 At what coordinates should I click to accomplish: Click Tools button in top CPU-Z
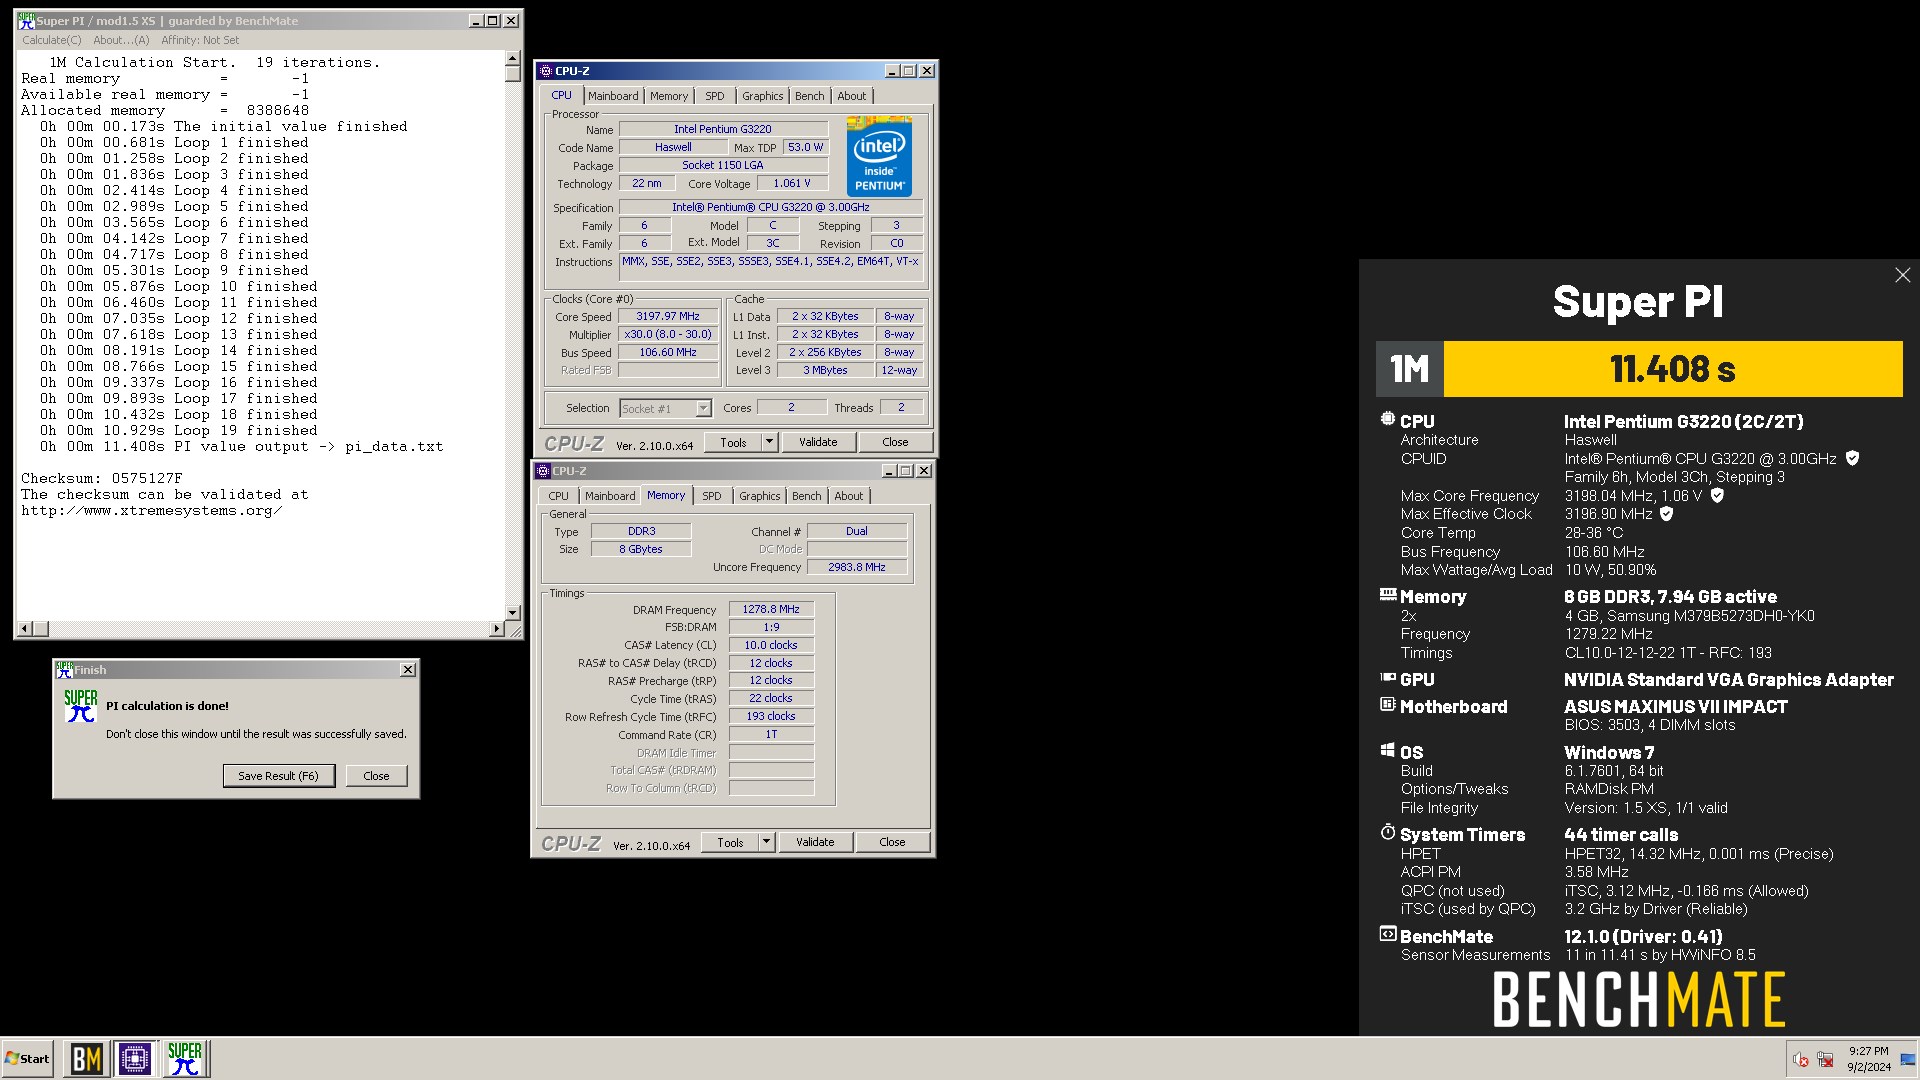pos(733,442)
